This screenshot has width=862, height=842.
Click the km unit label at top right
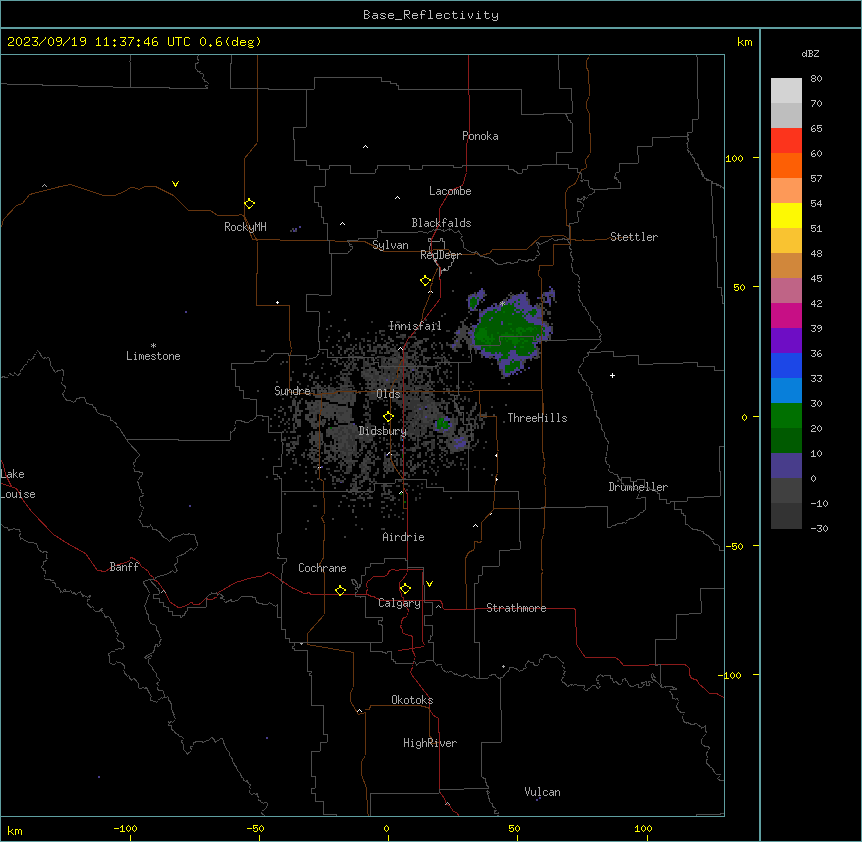(744, 42)
